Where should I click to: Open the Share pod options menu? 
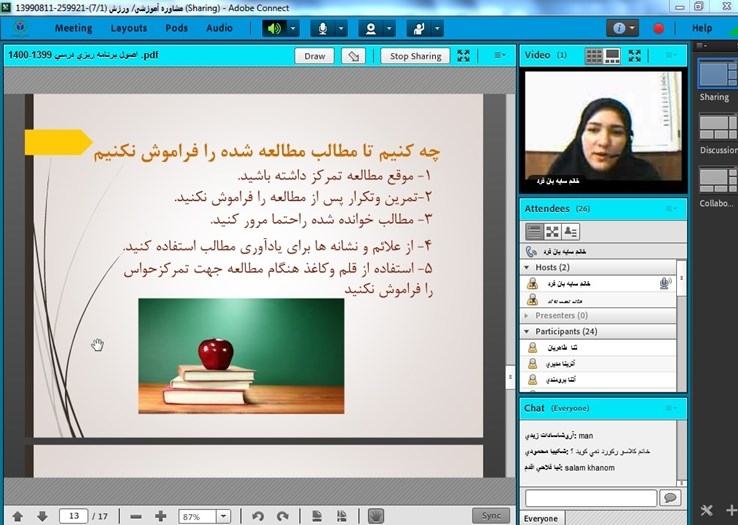click(x=500, y=56)
